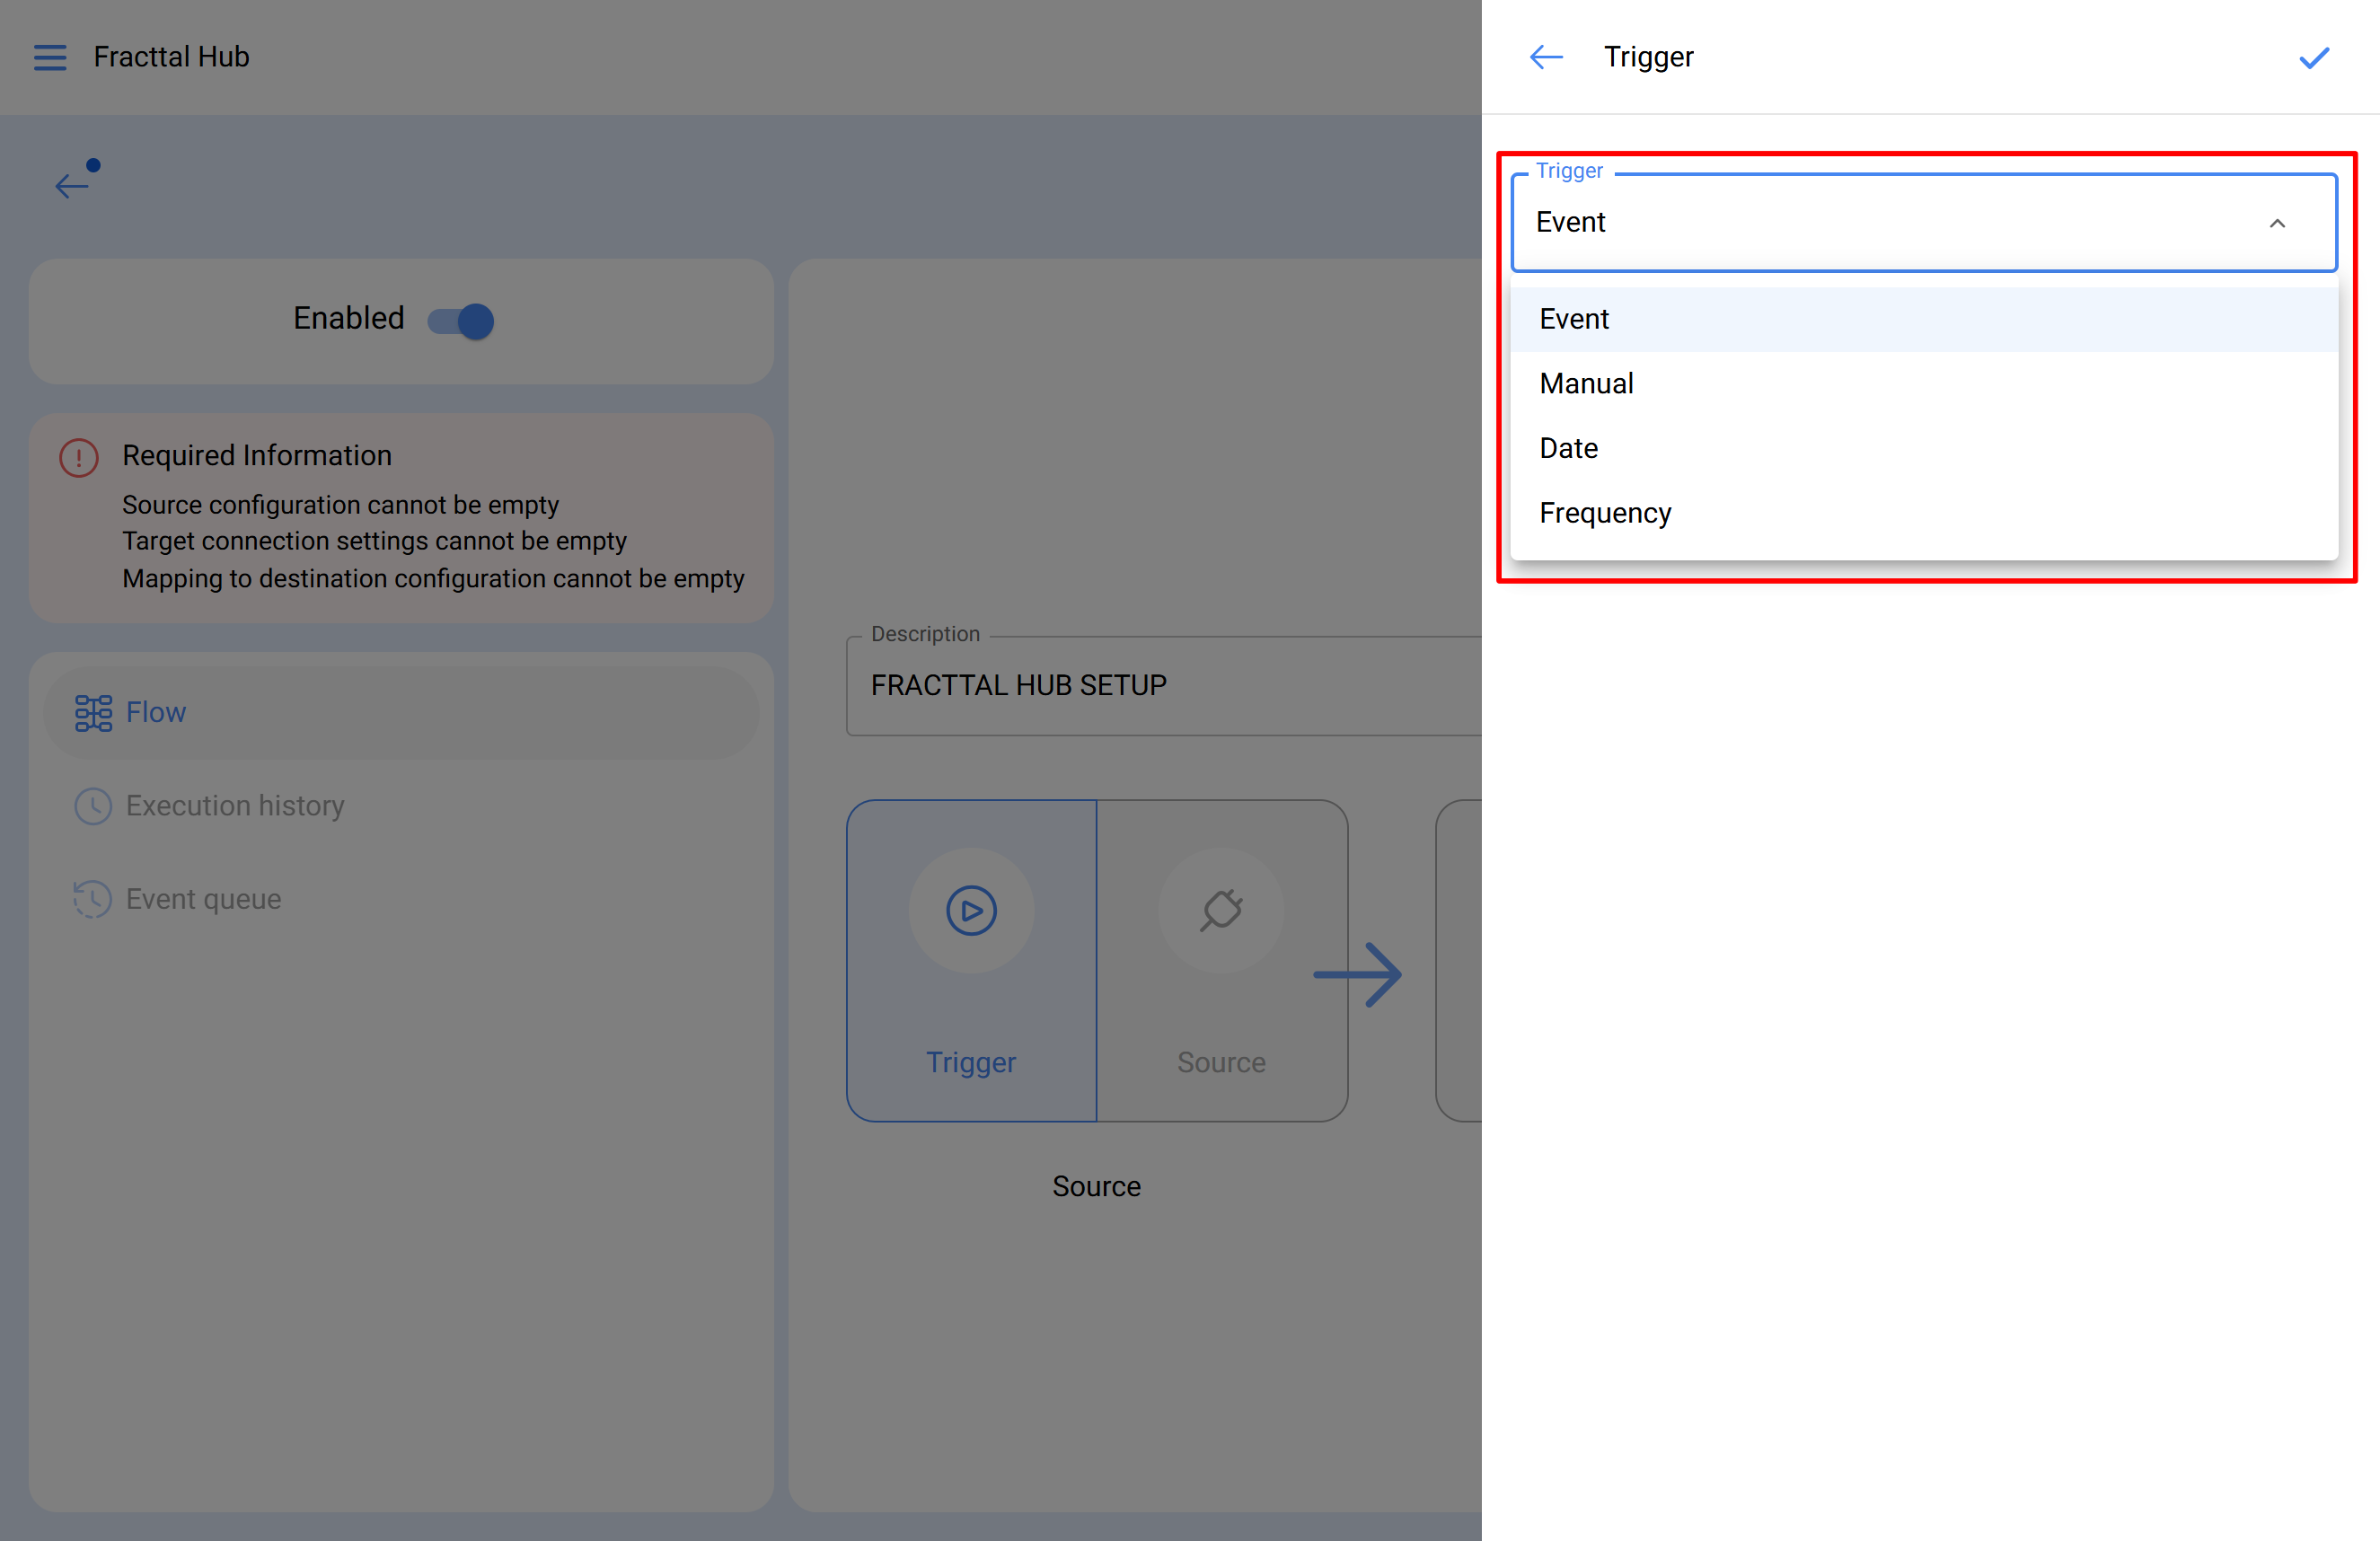
Task: Confirm trigger with the checkmark icon
Action: click(2313, 58)
